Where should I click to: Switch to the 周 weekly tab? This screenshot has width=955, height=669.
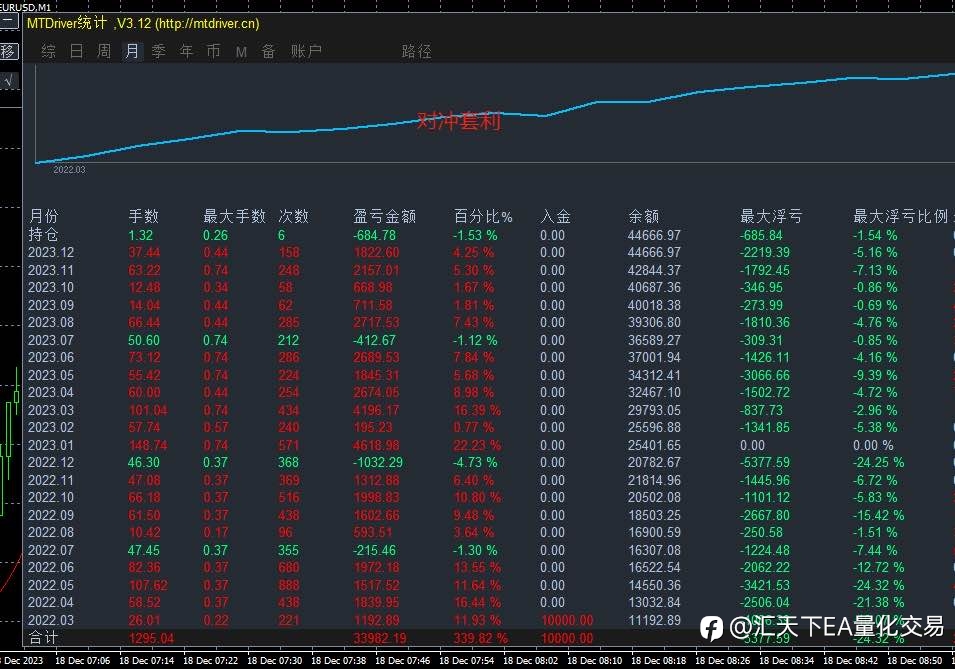click(104, 51)
